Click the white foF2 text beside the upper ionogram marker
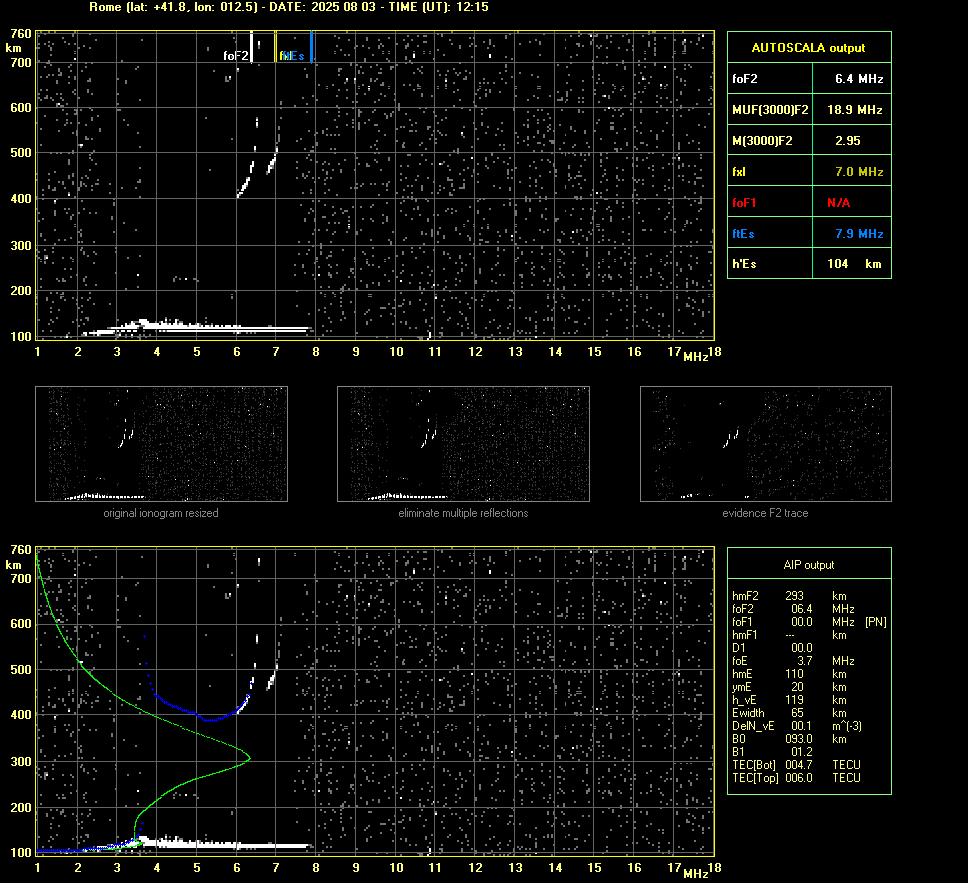The height and width of the screenshot is (883, 968). click(236, 56)
